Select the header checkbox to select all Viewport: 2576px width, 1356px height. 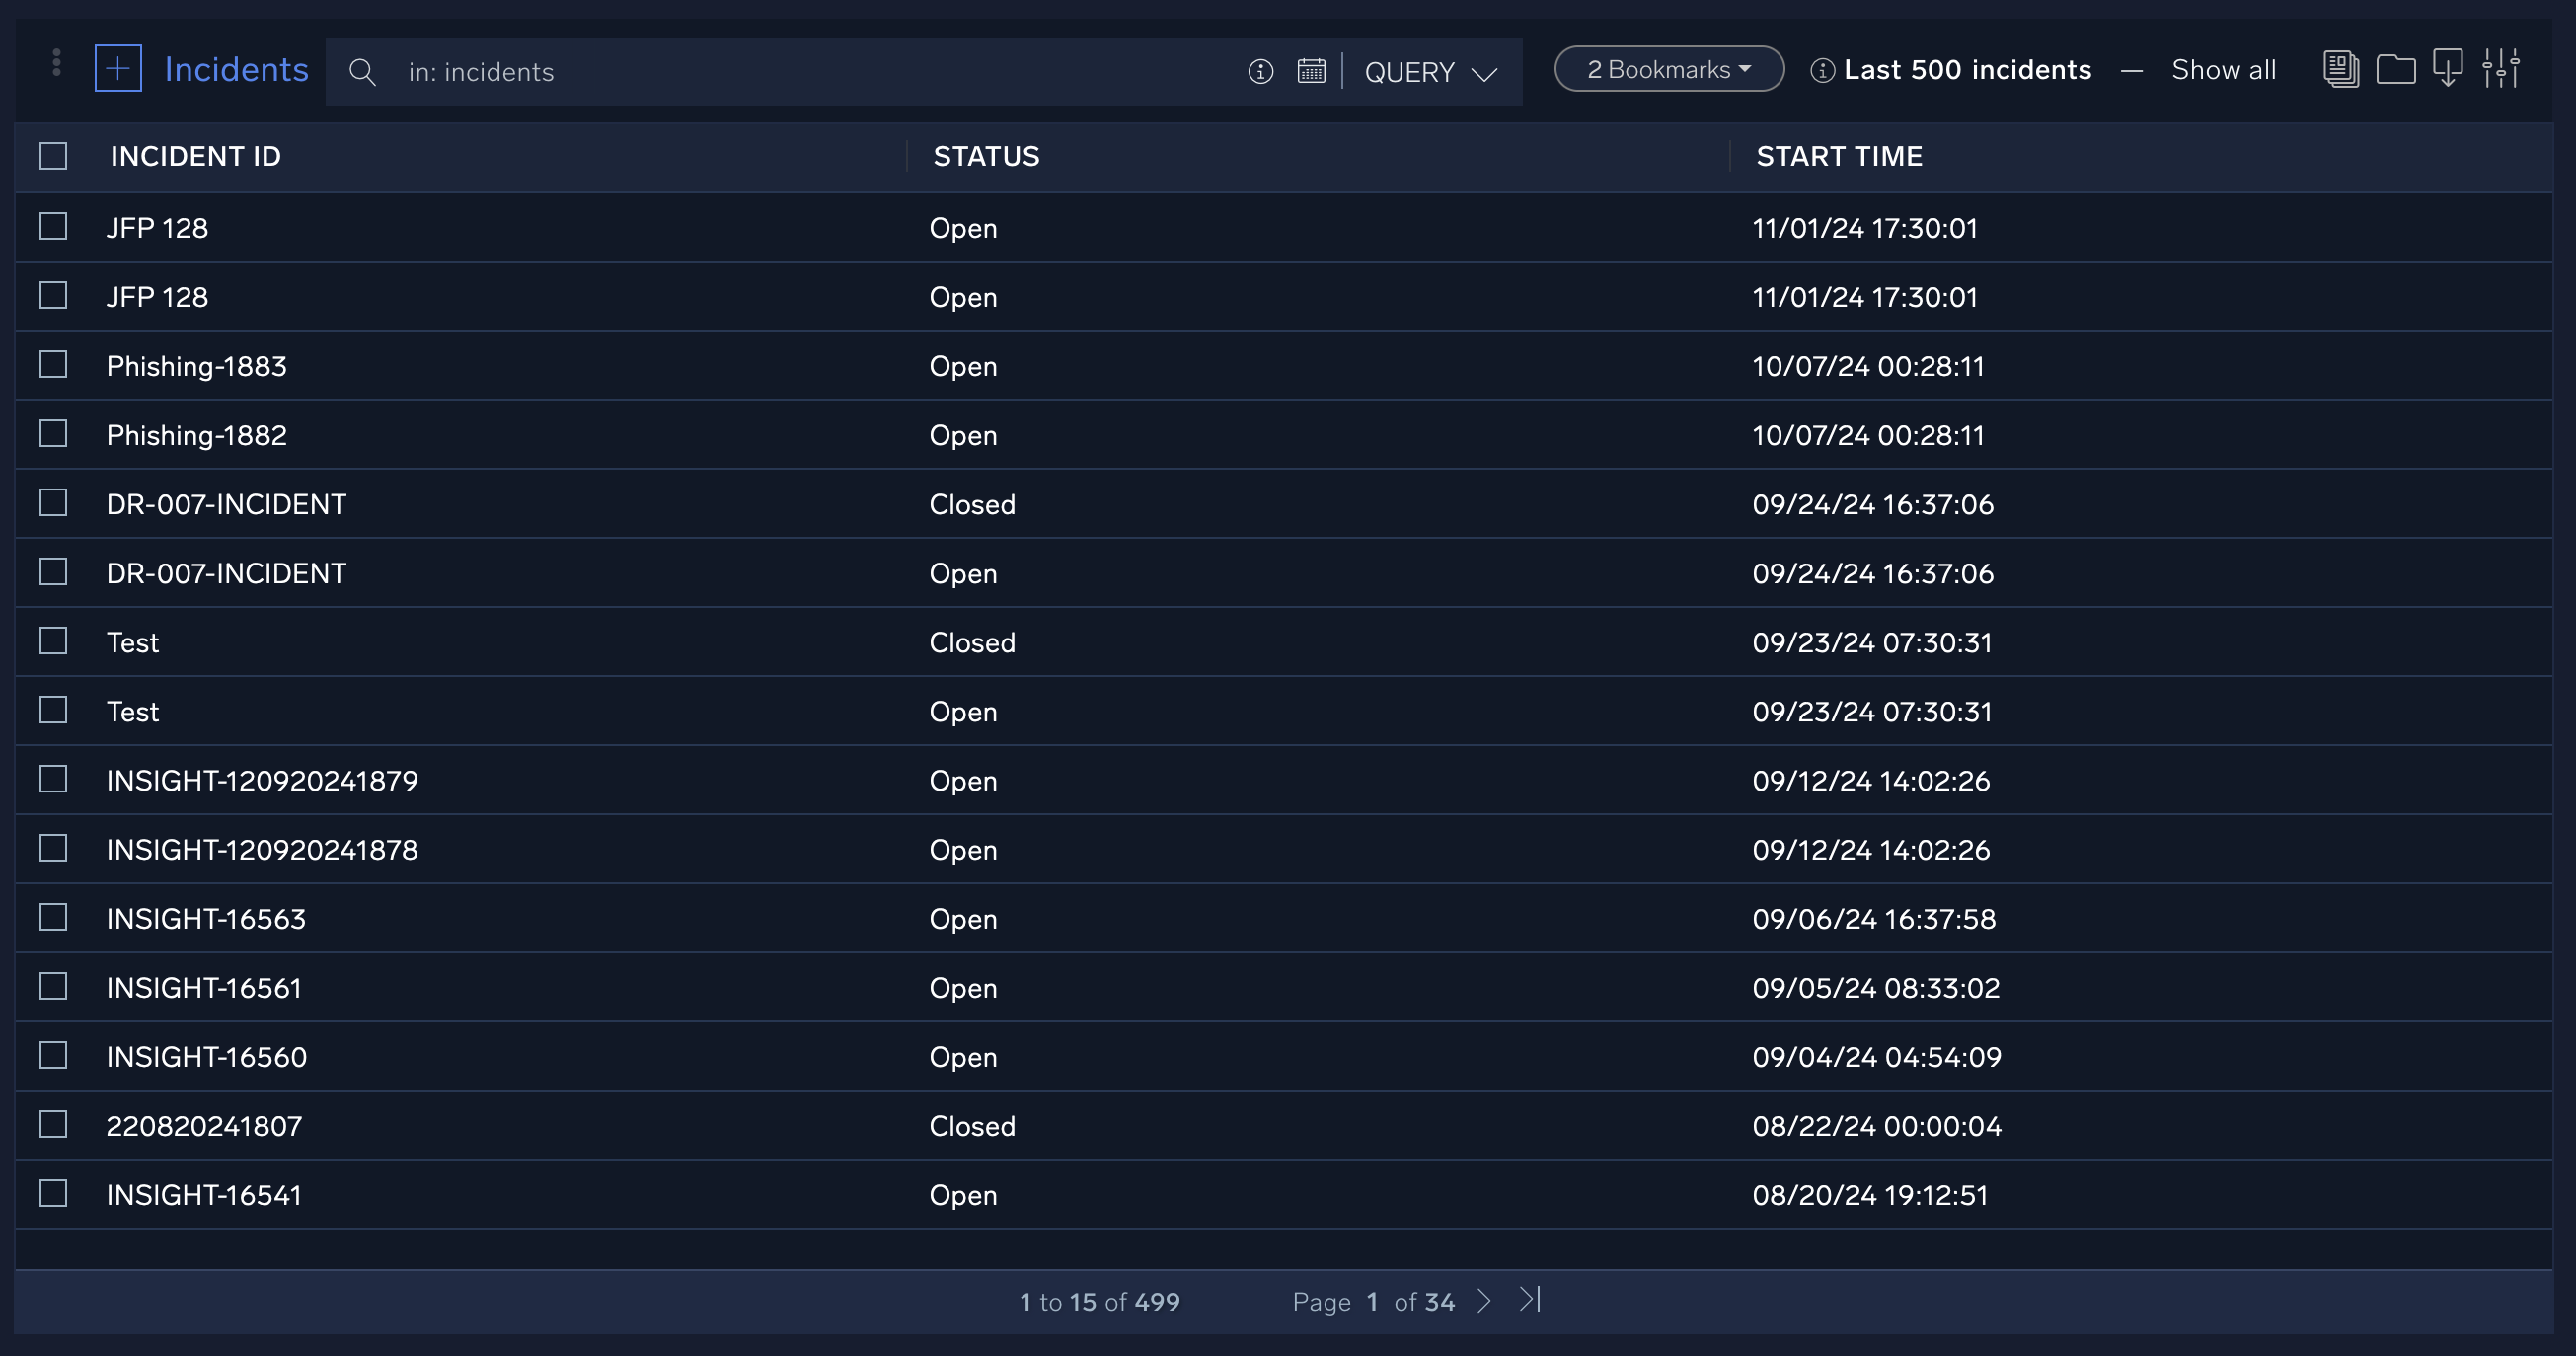[53, 157]
